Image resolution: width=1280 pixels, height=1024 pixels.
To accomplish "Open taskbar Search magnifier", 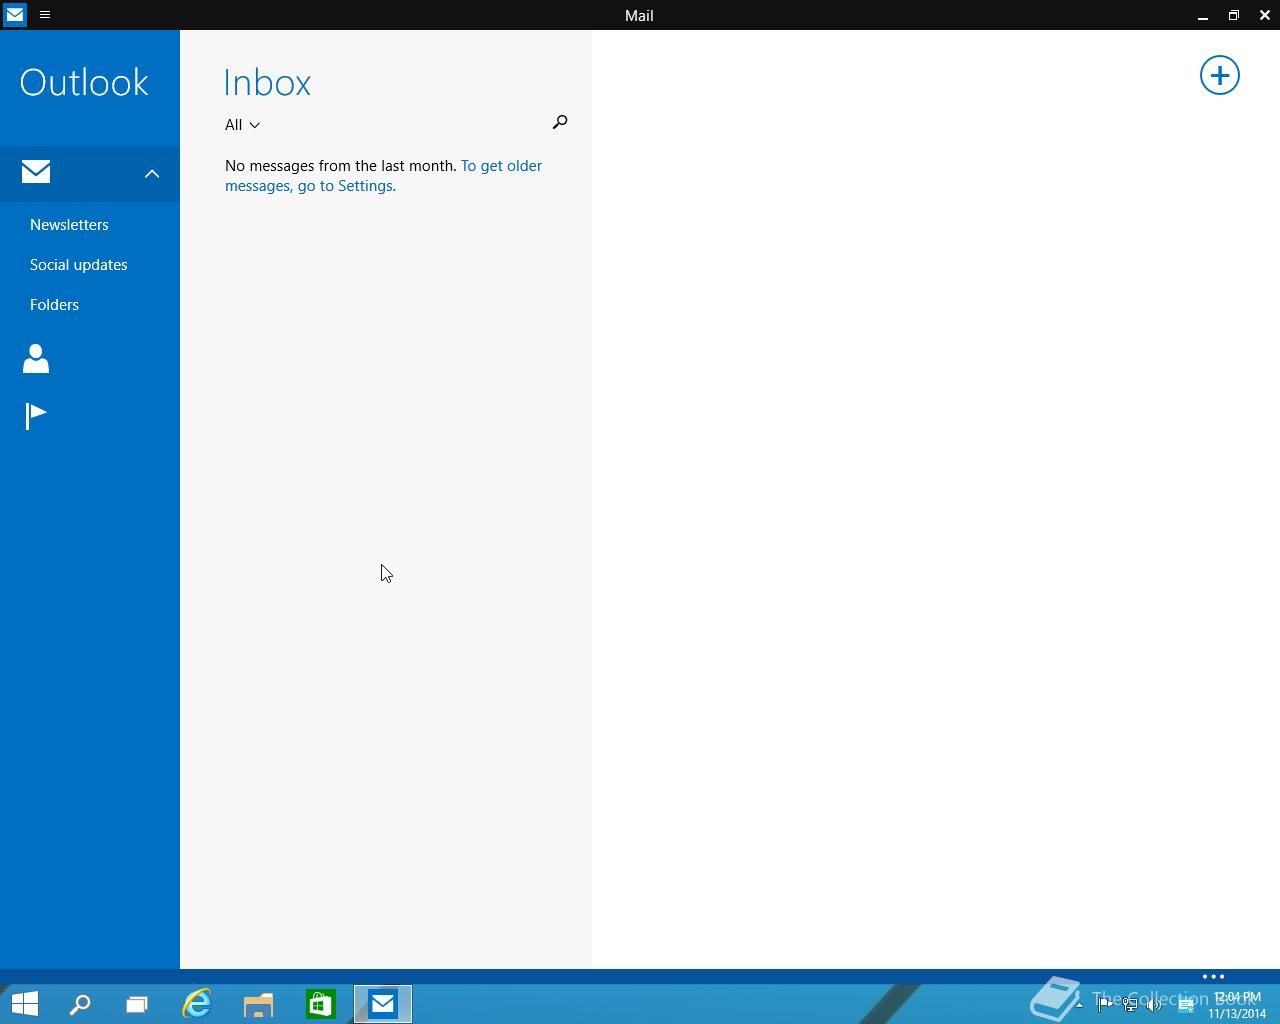I will [x=80, y=1004].
